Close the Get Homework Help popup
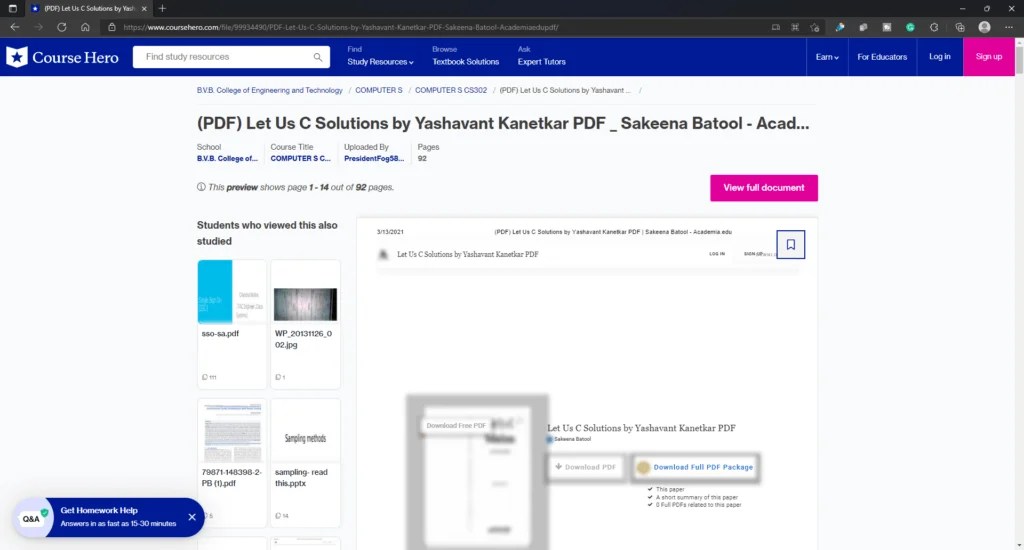This screenshot has height=550, width=1024. 192,517
